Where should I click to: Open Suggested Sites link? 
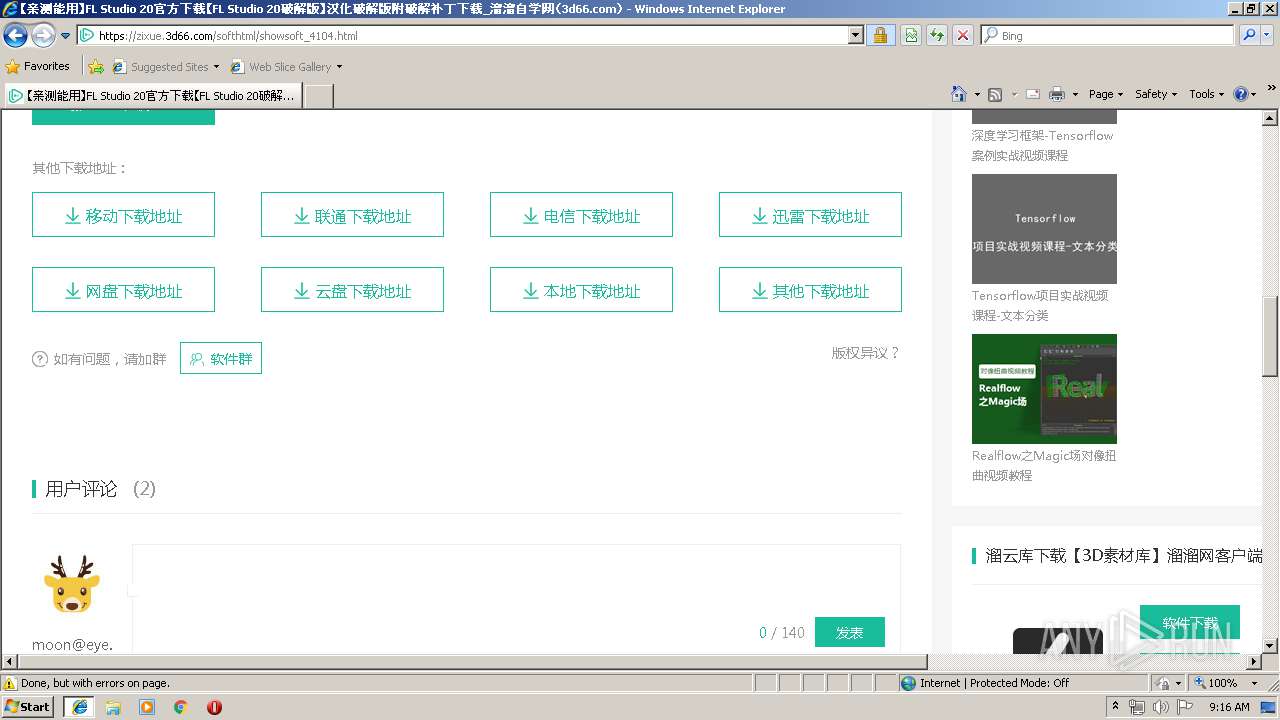165,67
